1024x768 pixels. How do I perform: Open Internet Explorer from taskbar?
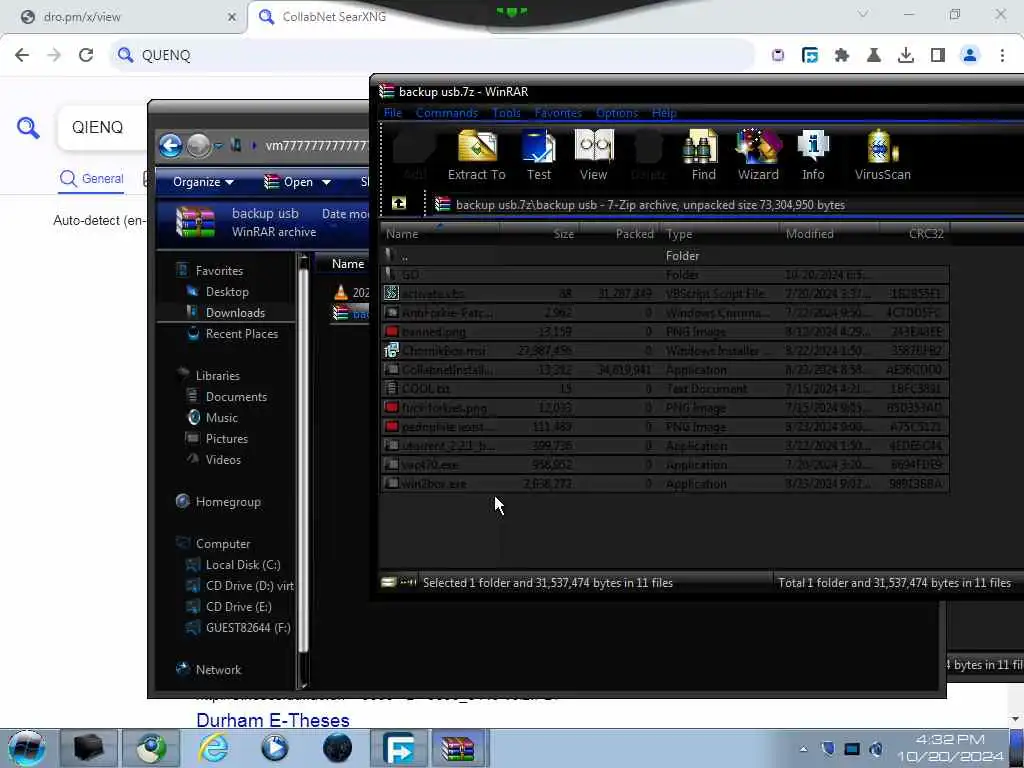214,748
